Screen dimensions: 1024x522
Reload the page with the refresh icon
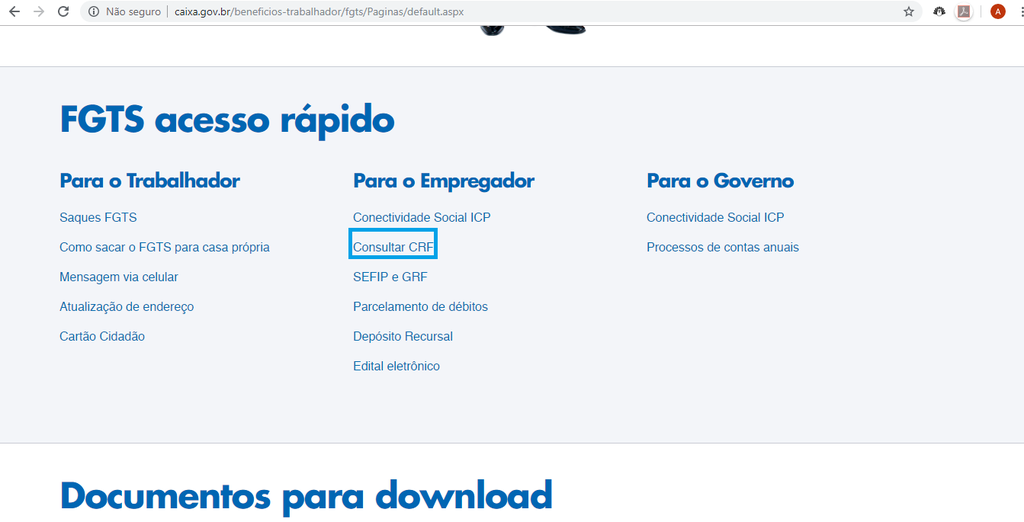[x=63, y=12]
